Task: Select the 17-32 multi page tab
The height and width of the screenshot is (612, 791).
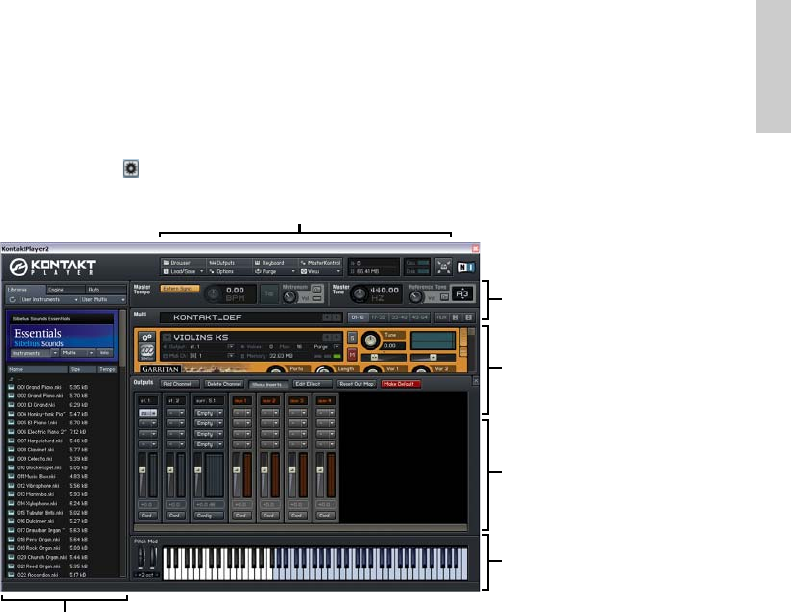Action: click(x=378, y=317)
